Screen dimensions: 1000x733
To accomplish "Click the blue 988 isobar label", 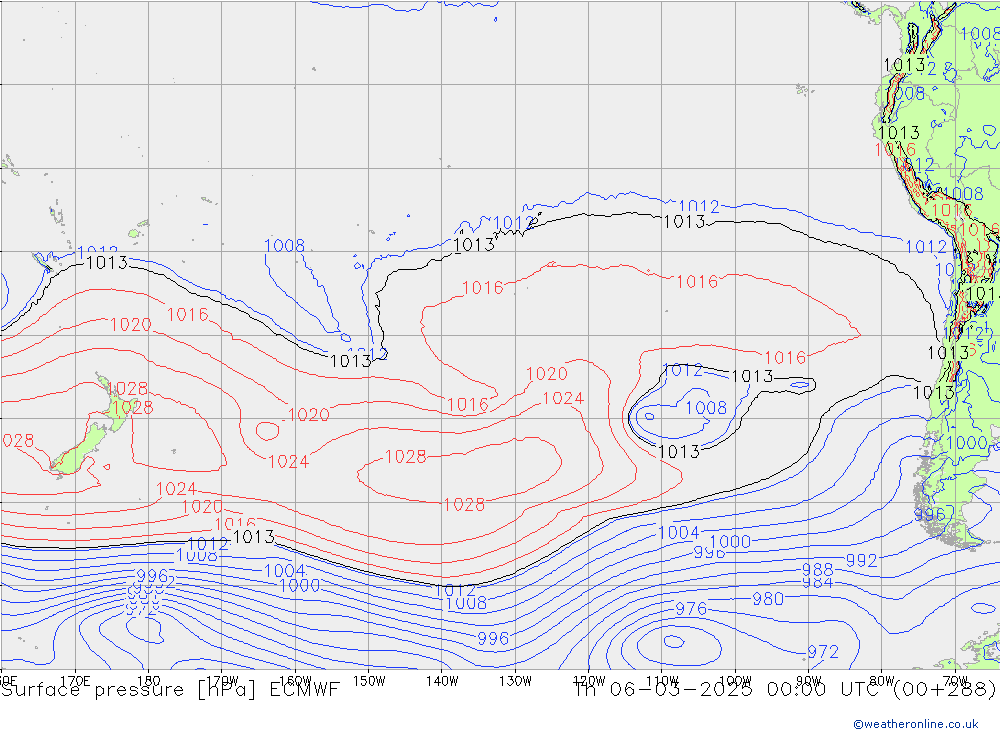I will point(818,569).
